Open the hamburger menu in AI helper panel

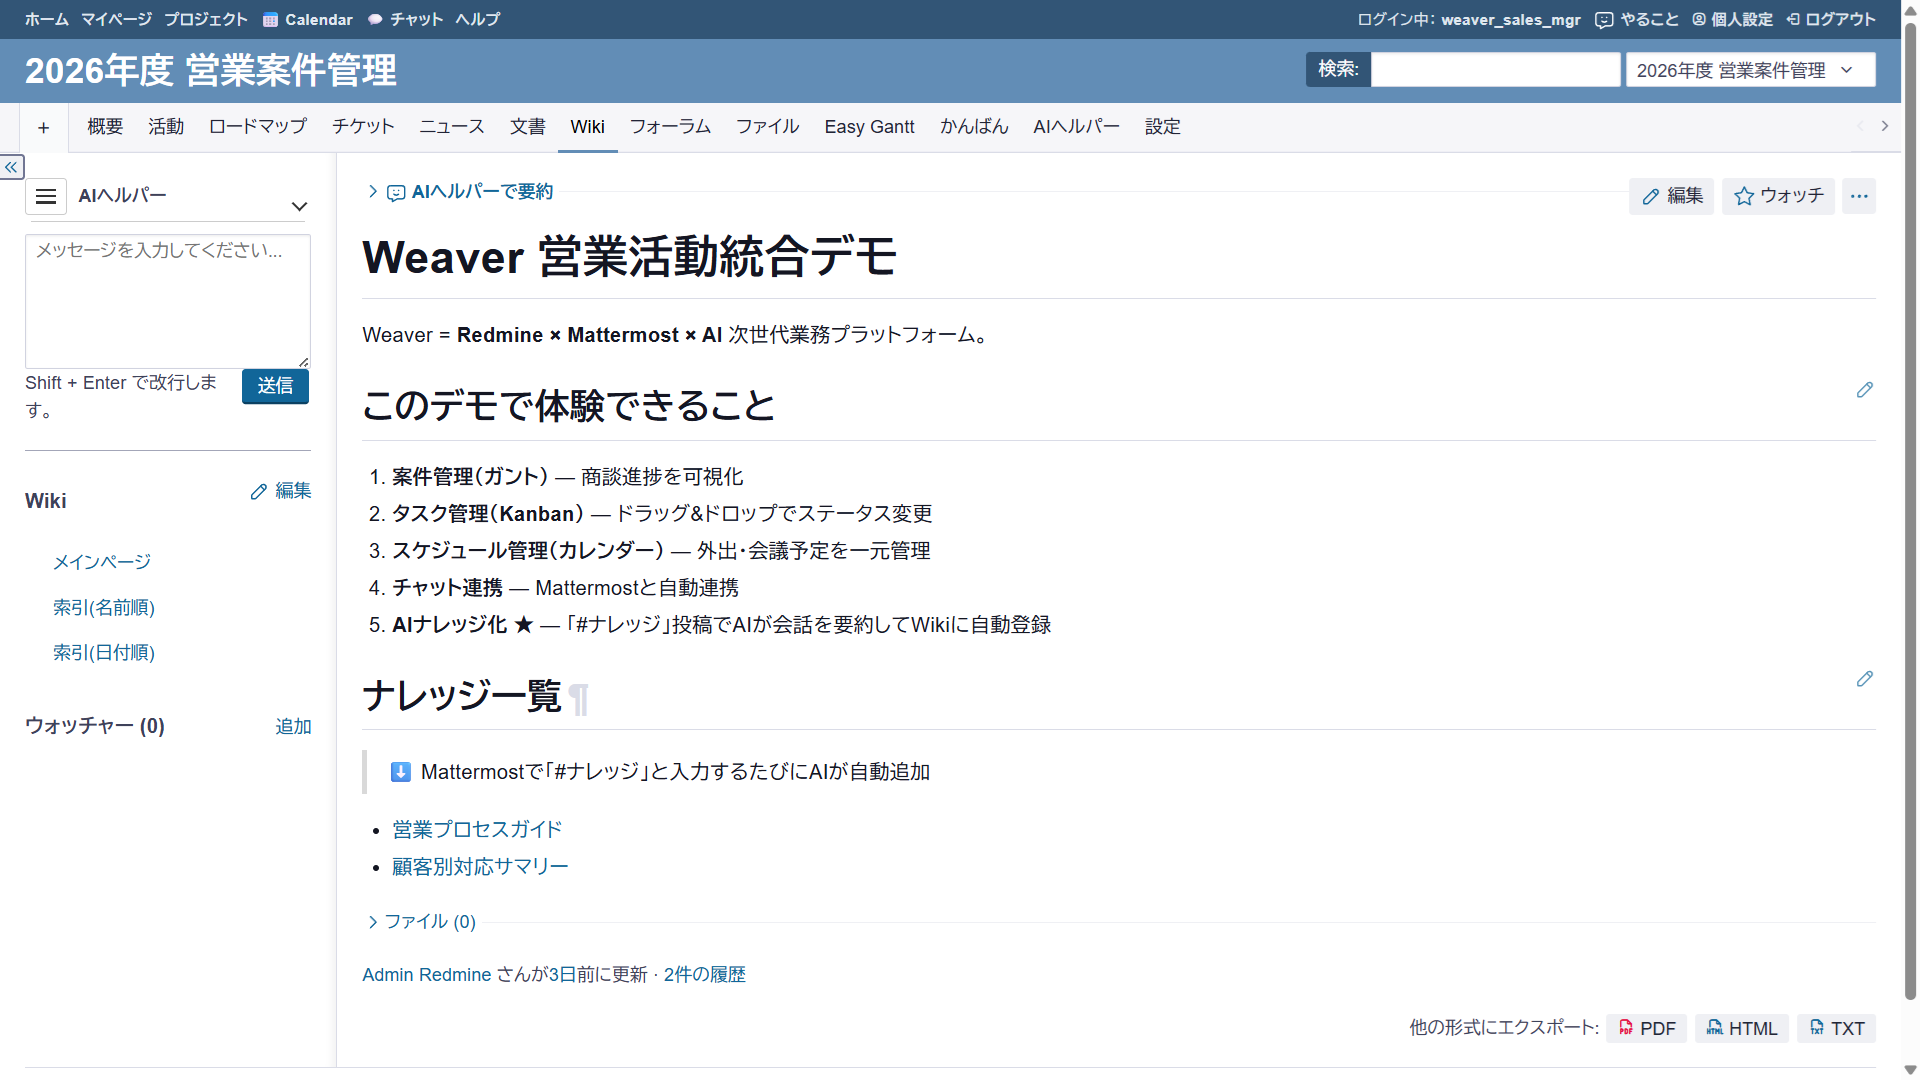click(46, 196)
